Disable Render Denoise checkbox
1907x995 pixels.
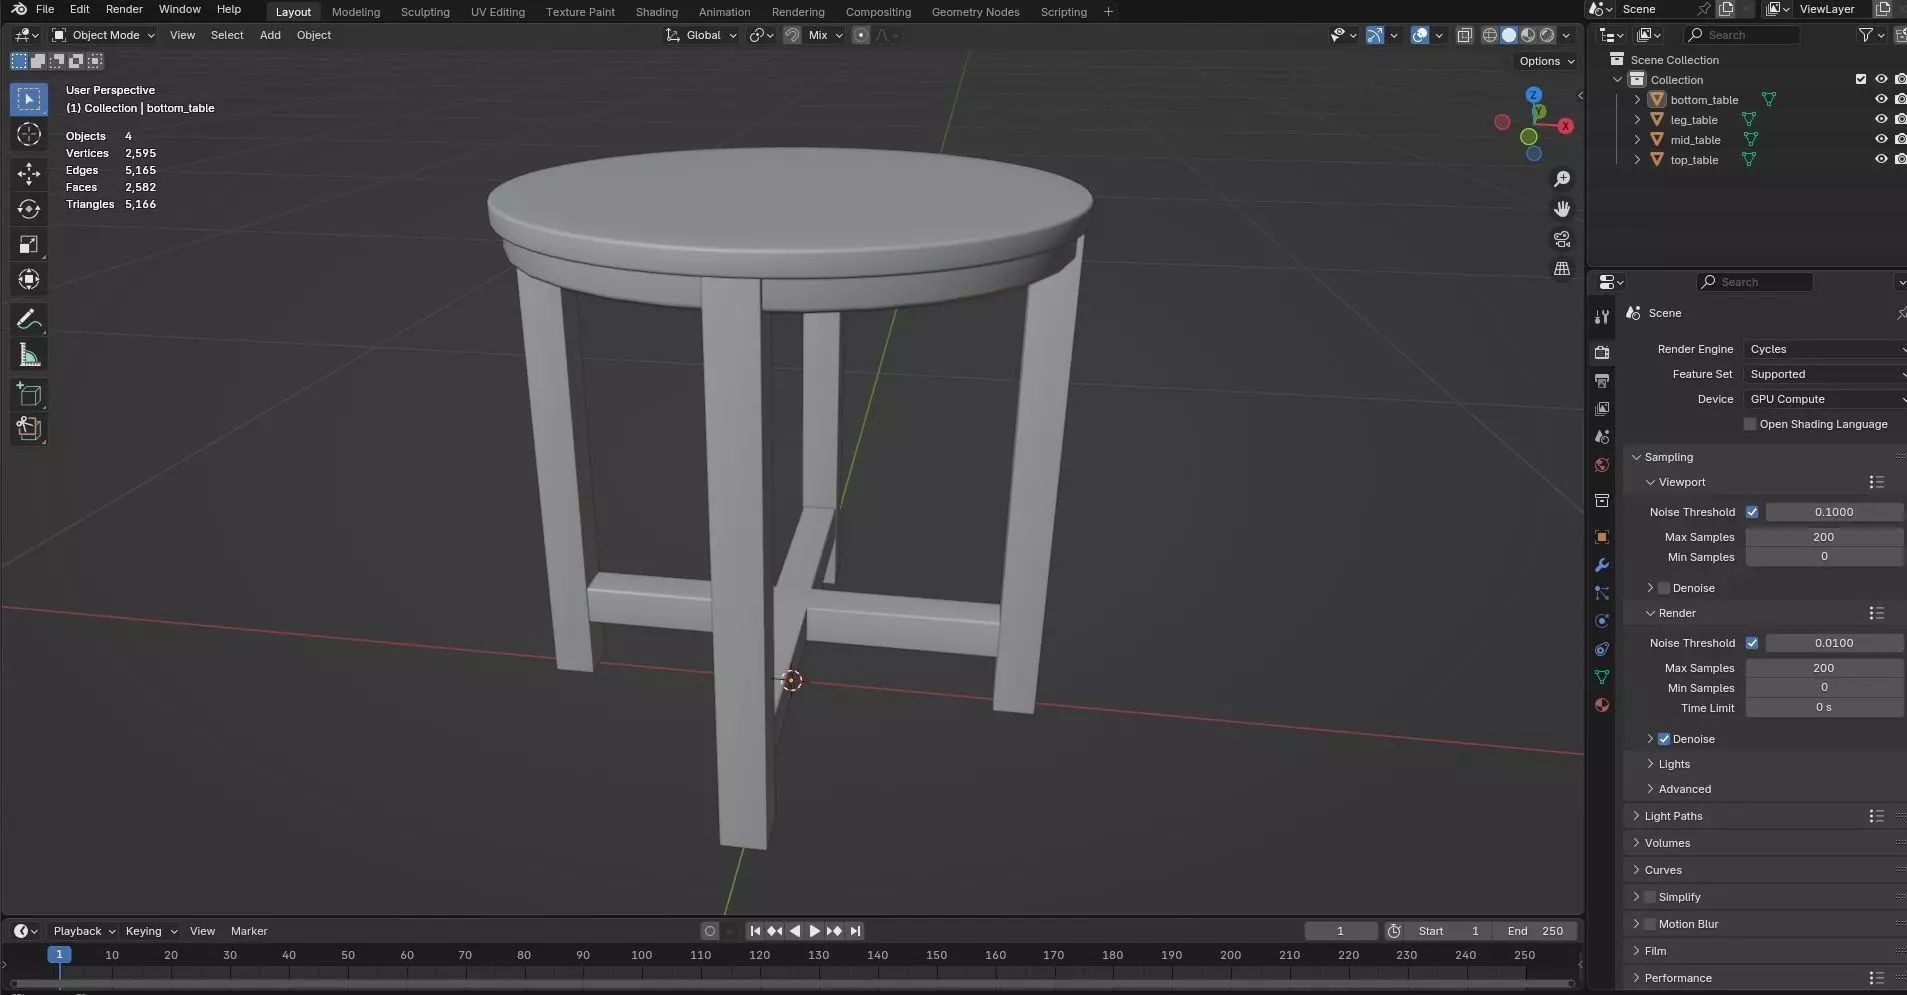point(1664,739)
